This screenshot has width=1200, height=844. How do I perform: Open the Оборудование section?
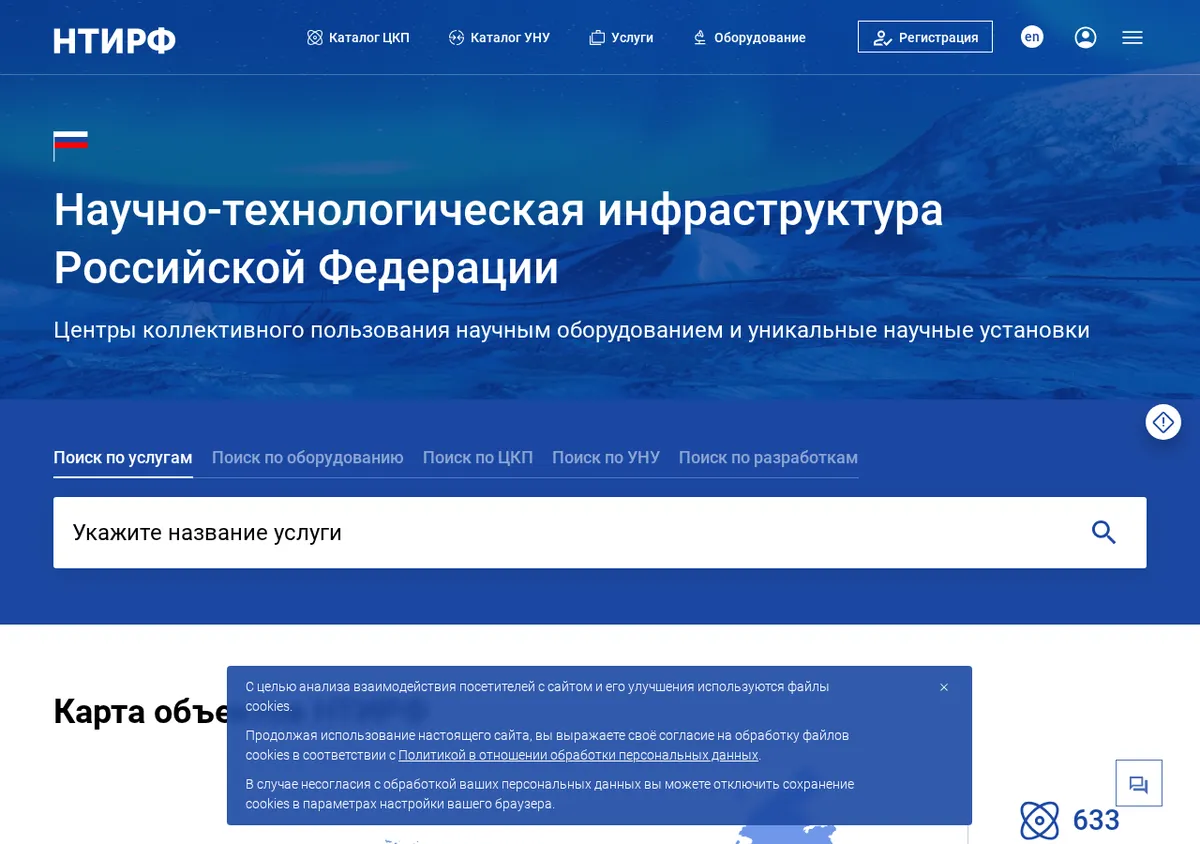[x=749, y=37]
